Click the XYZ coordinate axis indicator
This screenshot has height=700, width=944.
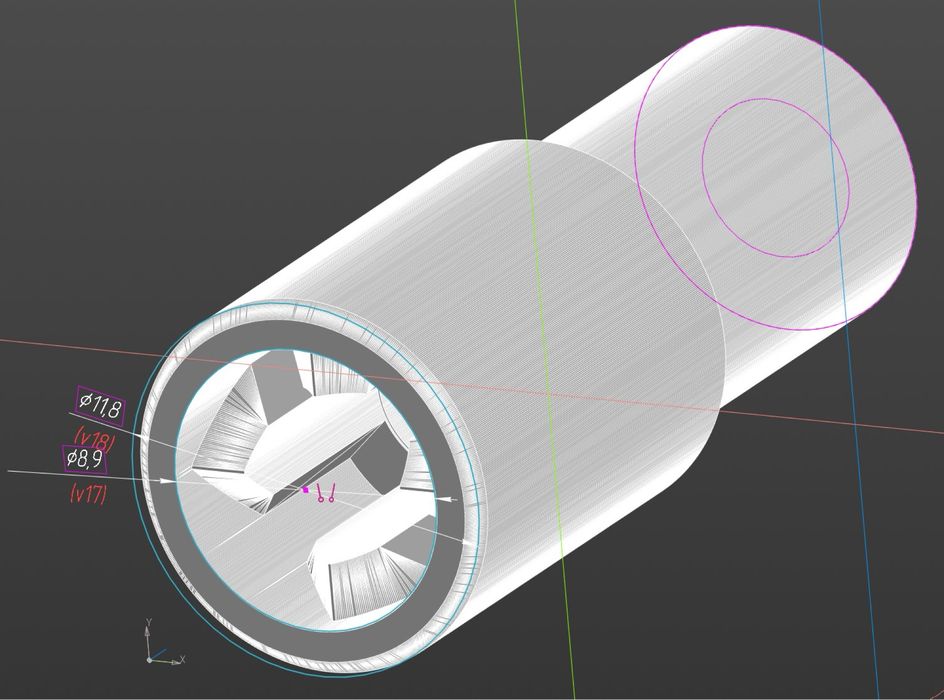pyautogui.click(x=164, y=642)
